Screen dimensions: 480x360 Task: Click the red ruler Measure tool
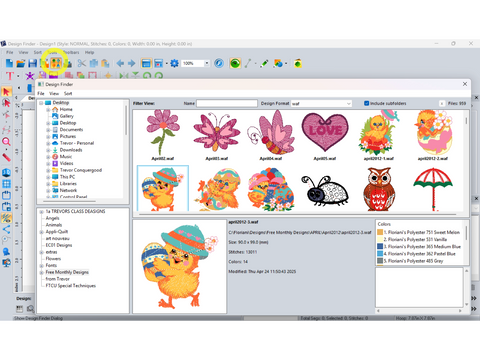click(6, 157)
